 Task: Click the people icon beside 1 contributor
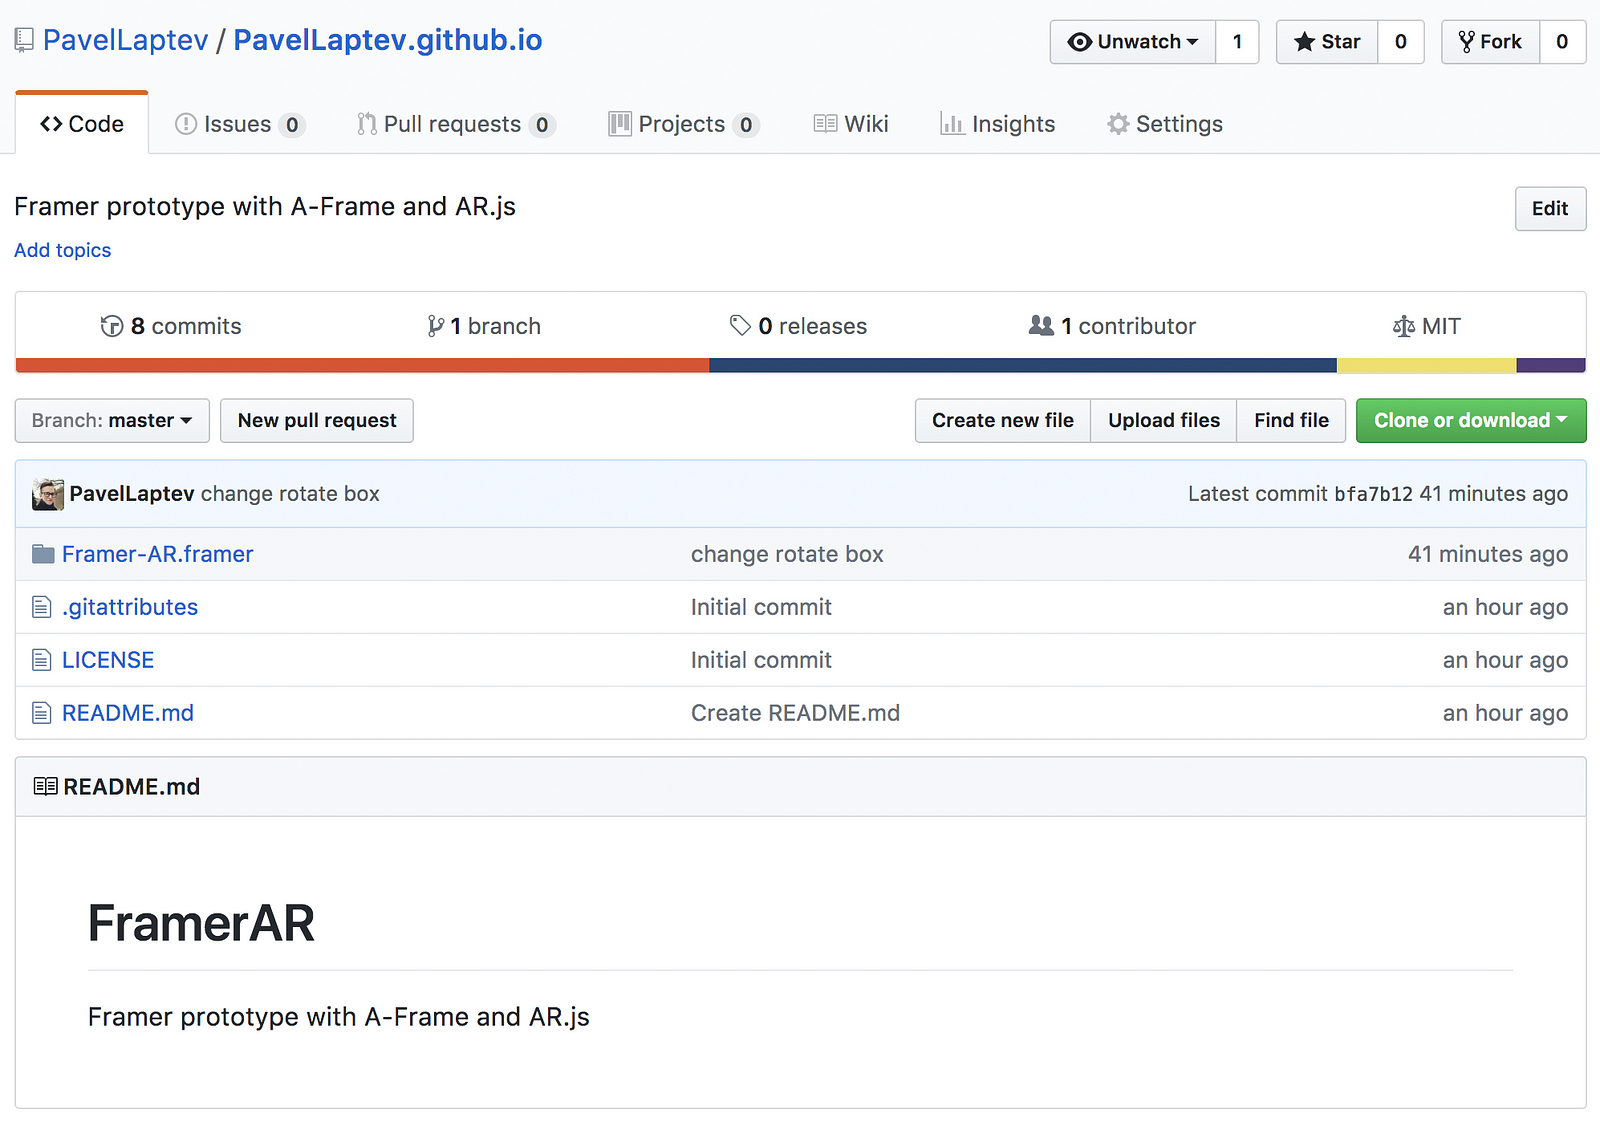point(1041,325)
